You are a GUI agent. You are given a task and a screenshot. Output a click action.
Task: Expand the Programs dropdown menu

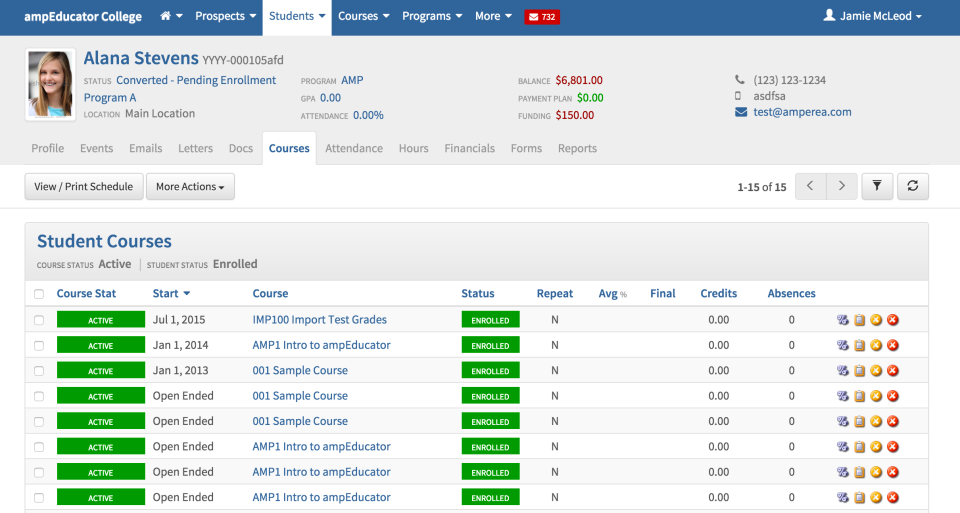pyautogui.click(x=432, y=17)
